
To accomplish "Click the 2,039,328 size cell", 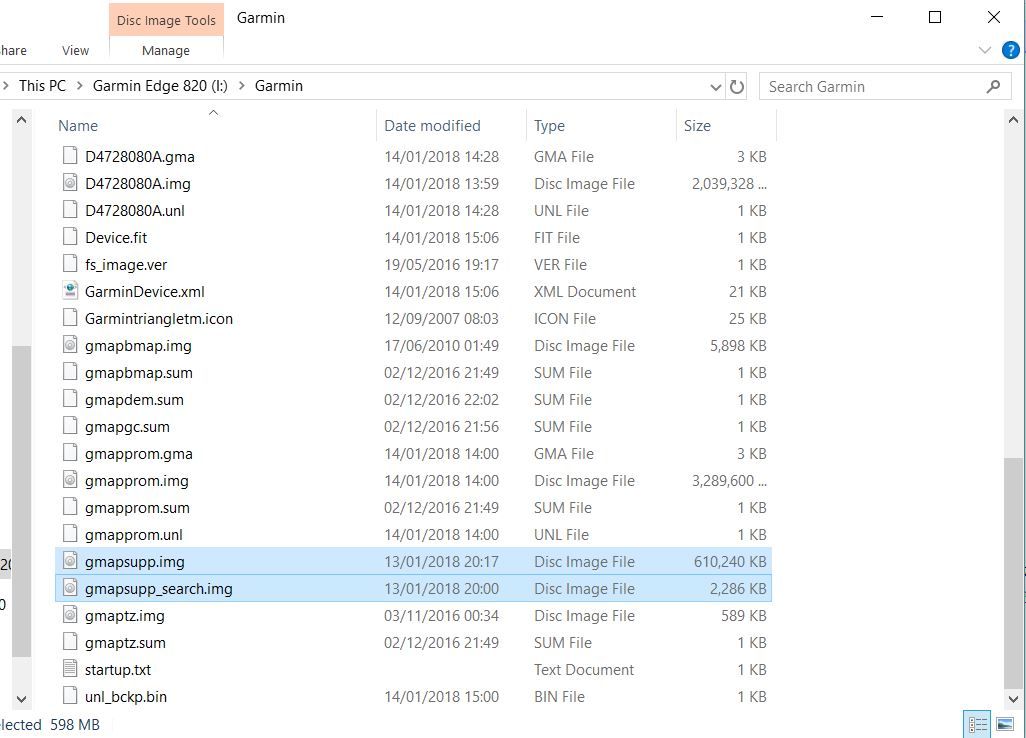I will pos(730,184).
